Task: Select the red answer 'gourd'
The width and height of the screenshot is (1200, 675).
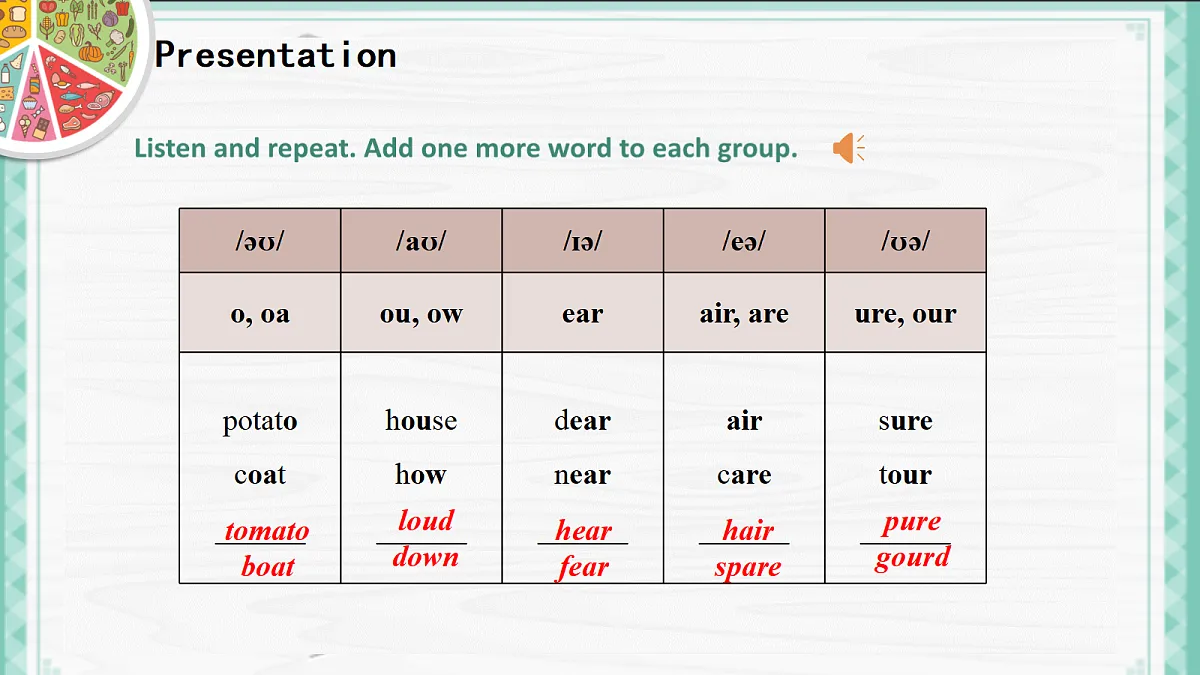Action: [x=912, y=557]
